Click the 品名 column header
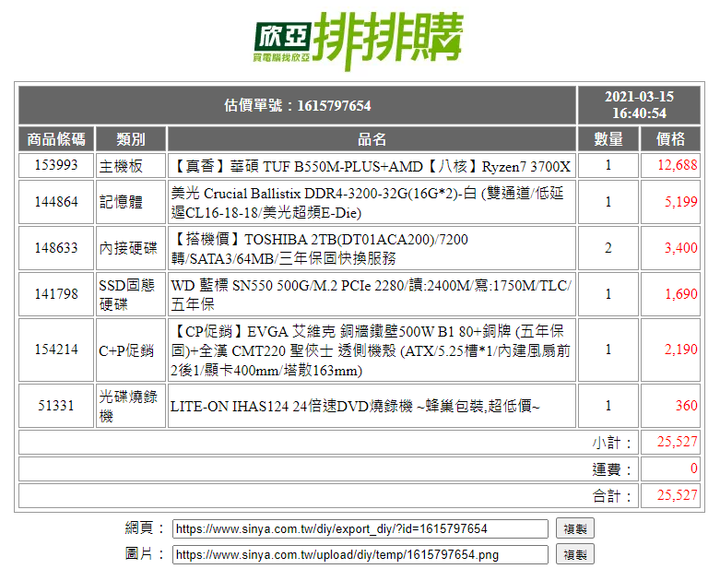Screen dimensions: 720x569 coord(371,139)
